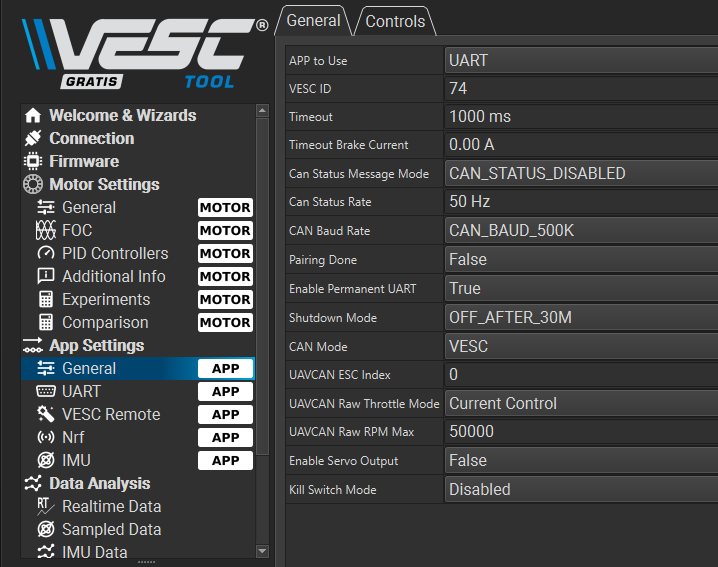Toggle Enable Servo Output False value
Image resolution: width=718 pixels, height=567 pixels.
(x=582, y=461)
